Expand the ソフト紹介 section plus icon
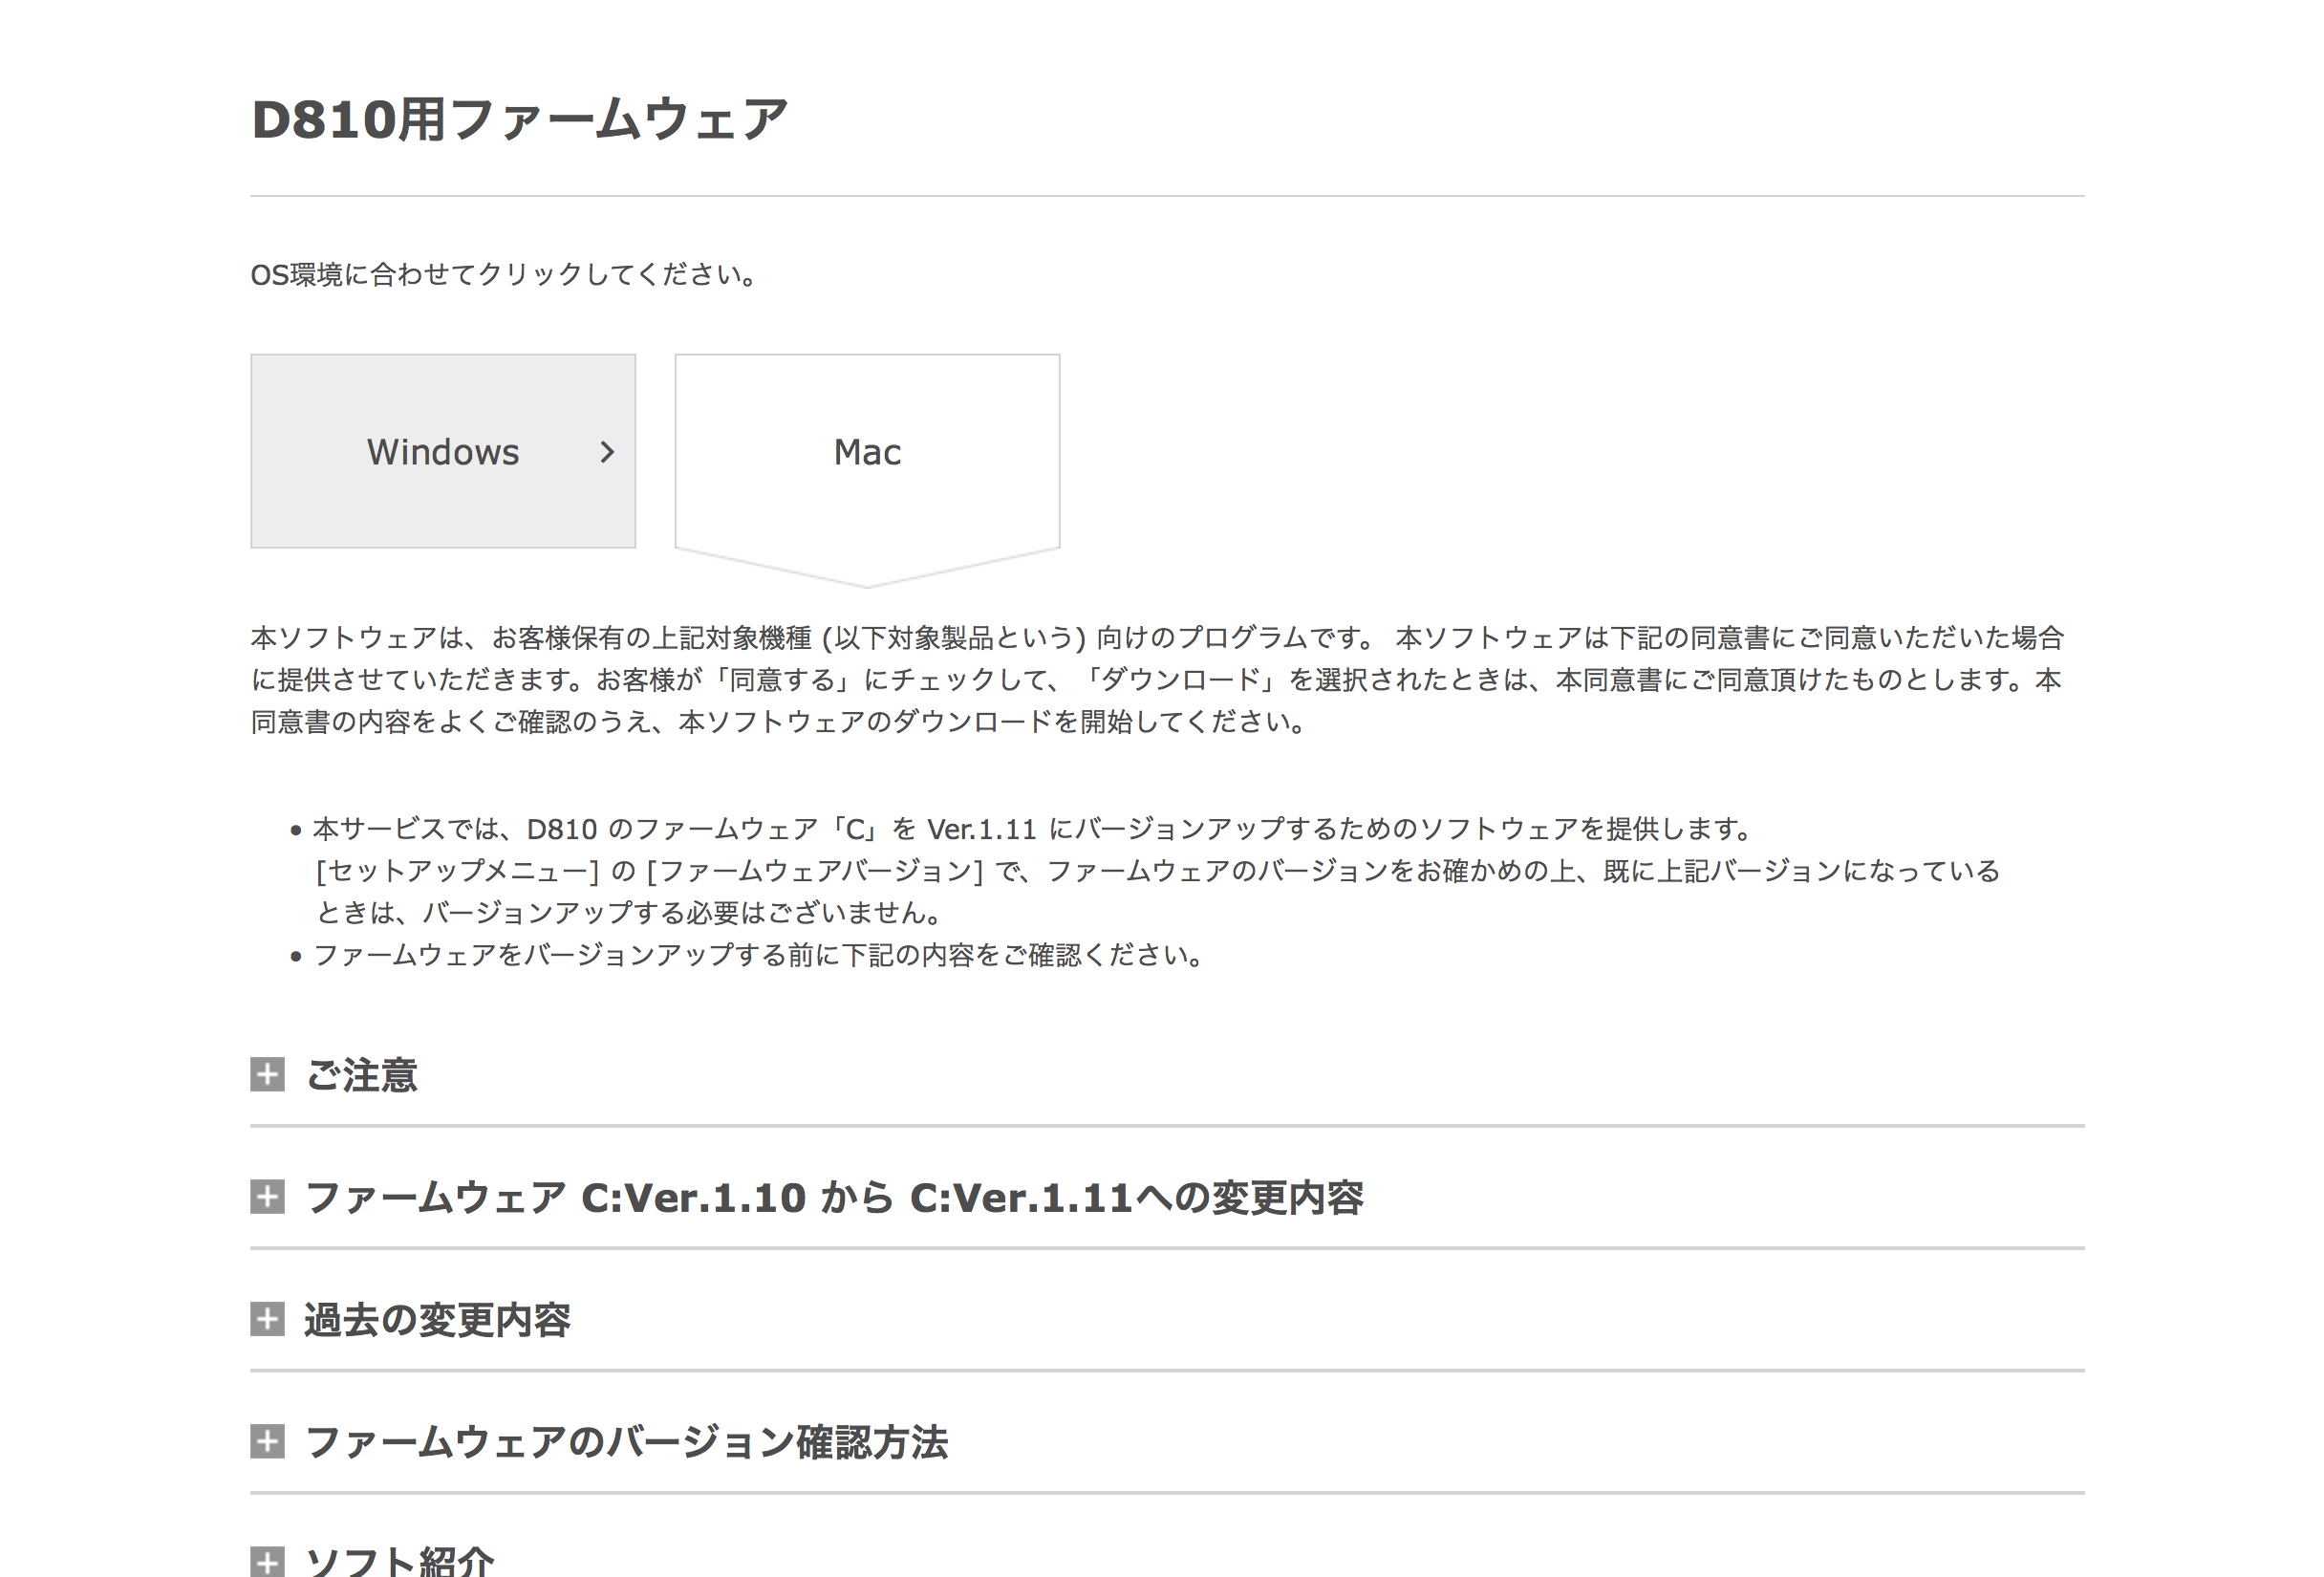 (x=267, y=1562)
